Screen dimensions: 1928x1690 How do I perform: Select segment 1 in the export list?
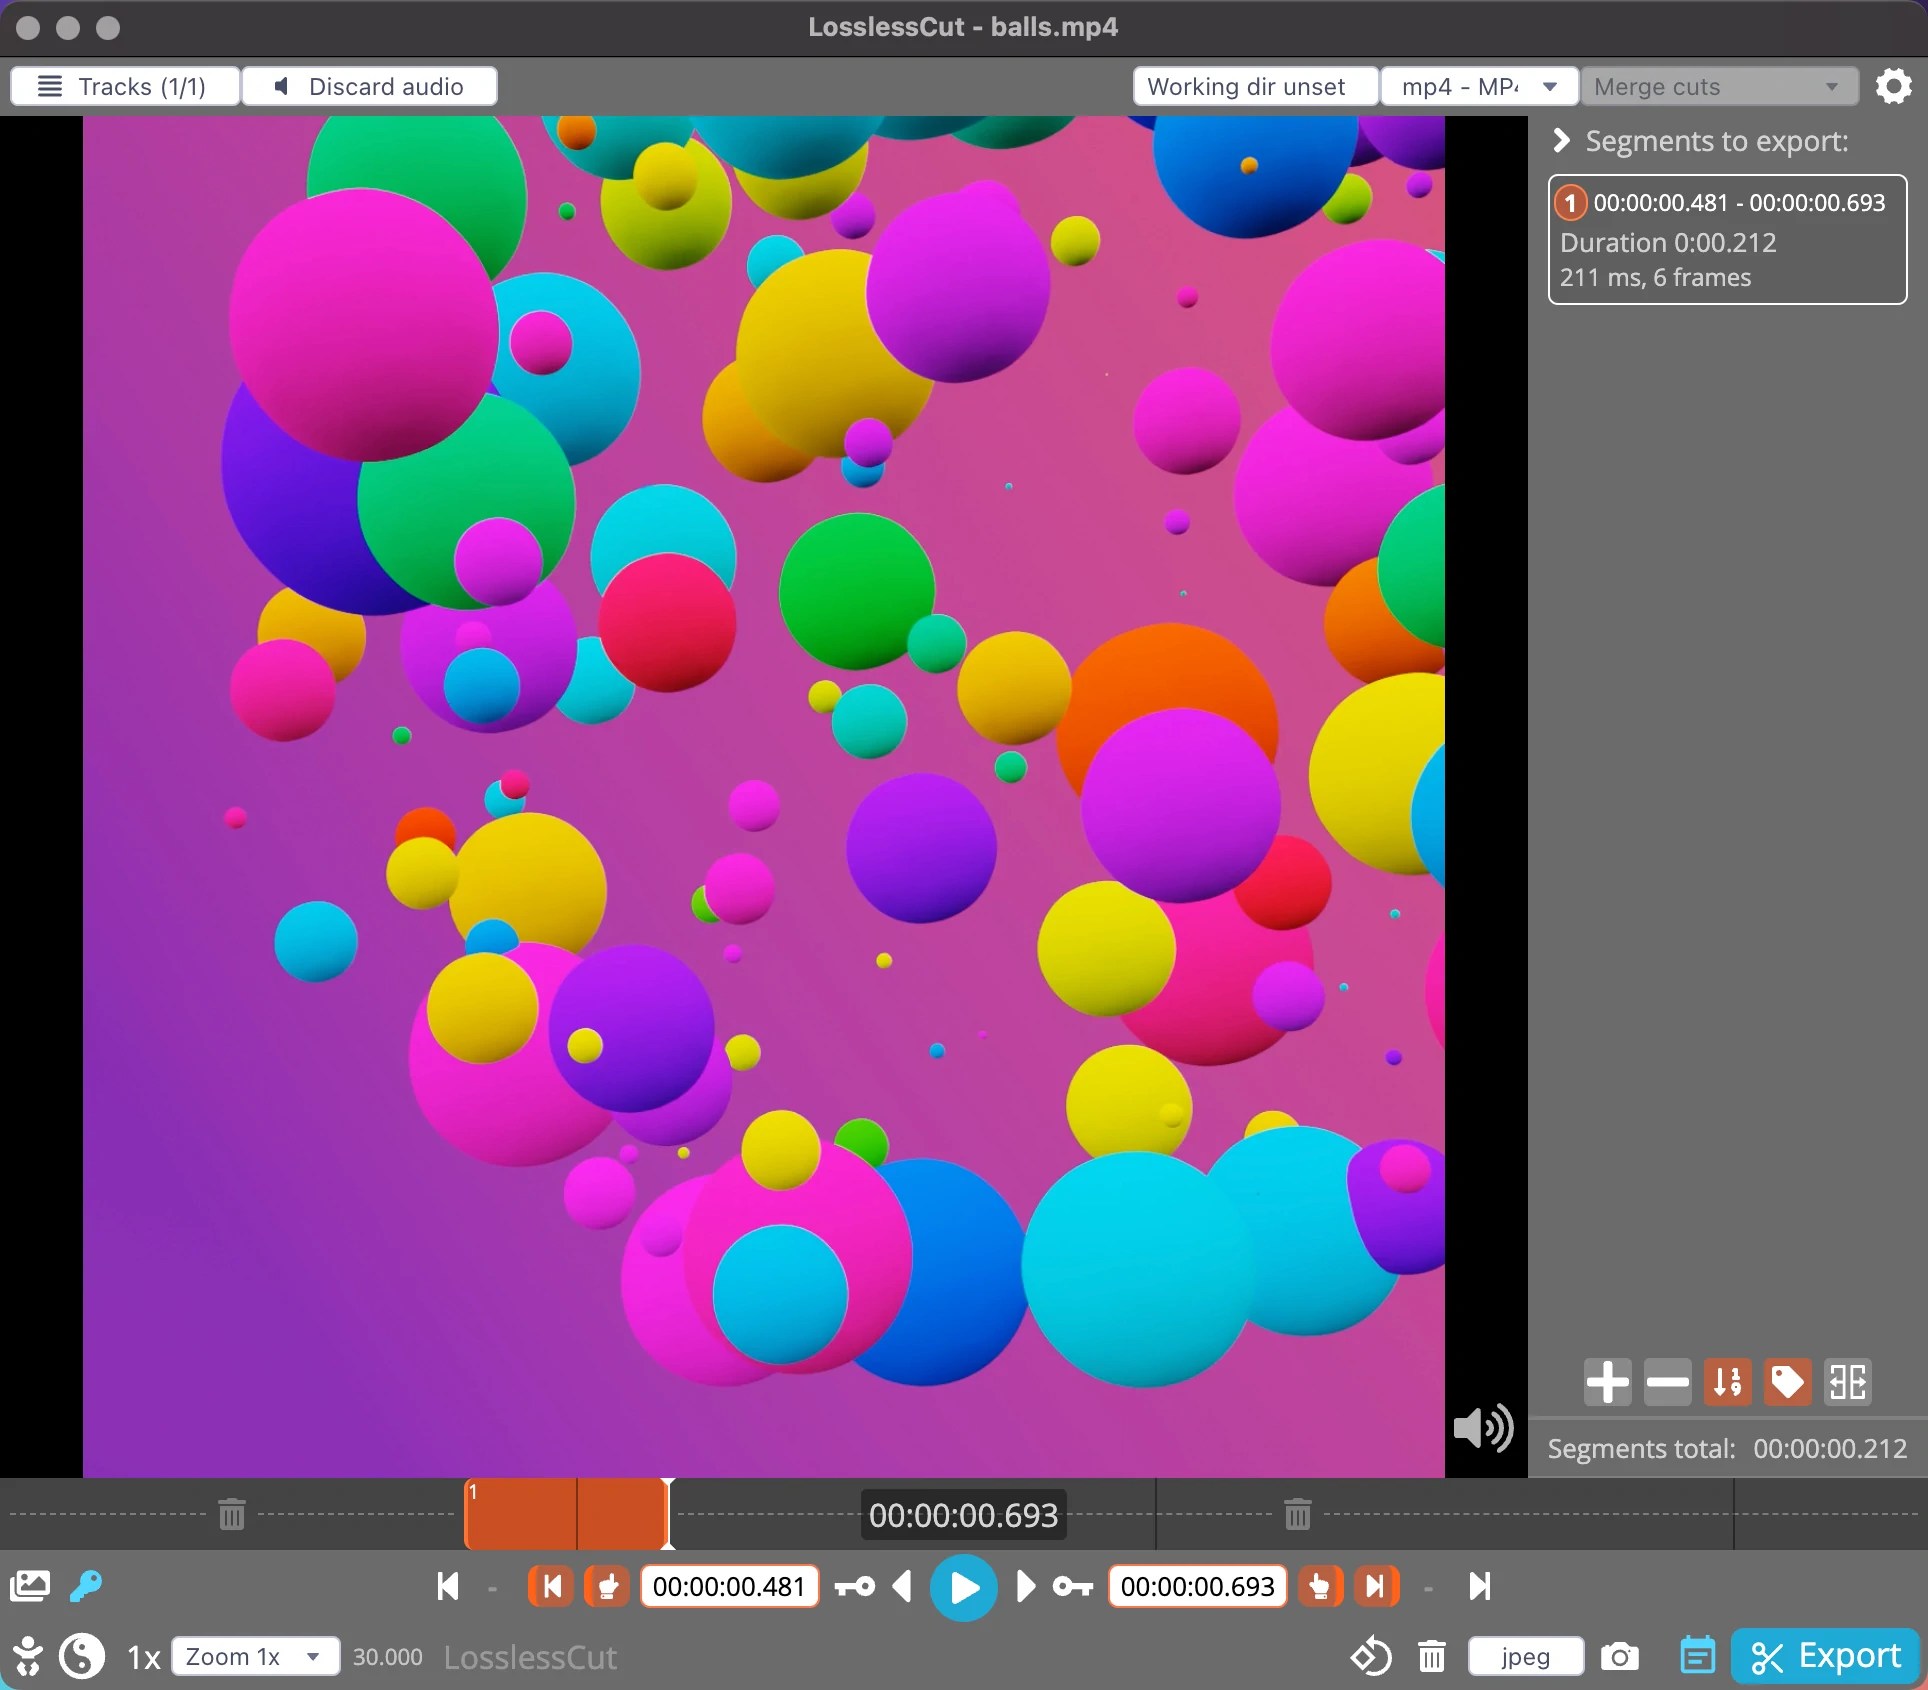(x=1727, y=240)
